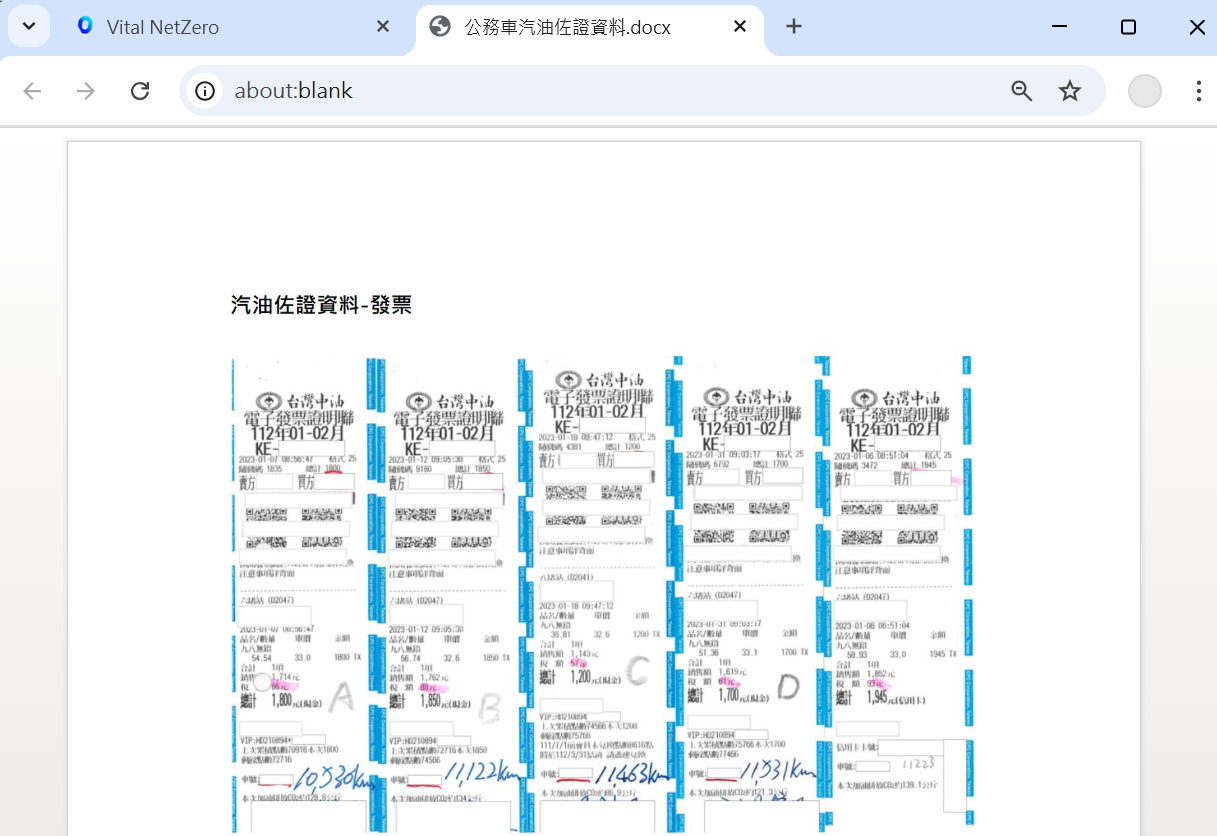
Task: Open the zoom magnifier control
Action: (x=1021, y=91)
